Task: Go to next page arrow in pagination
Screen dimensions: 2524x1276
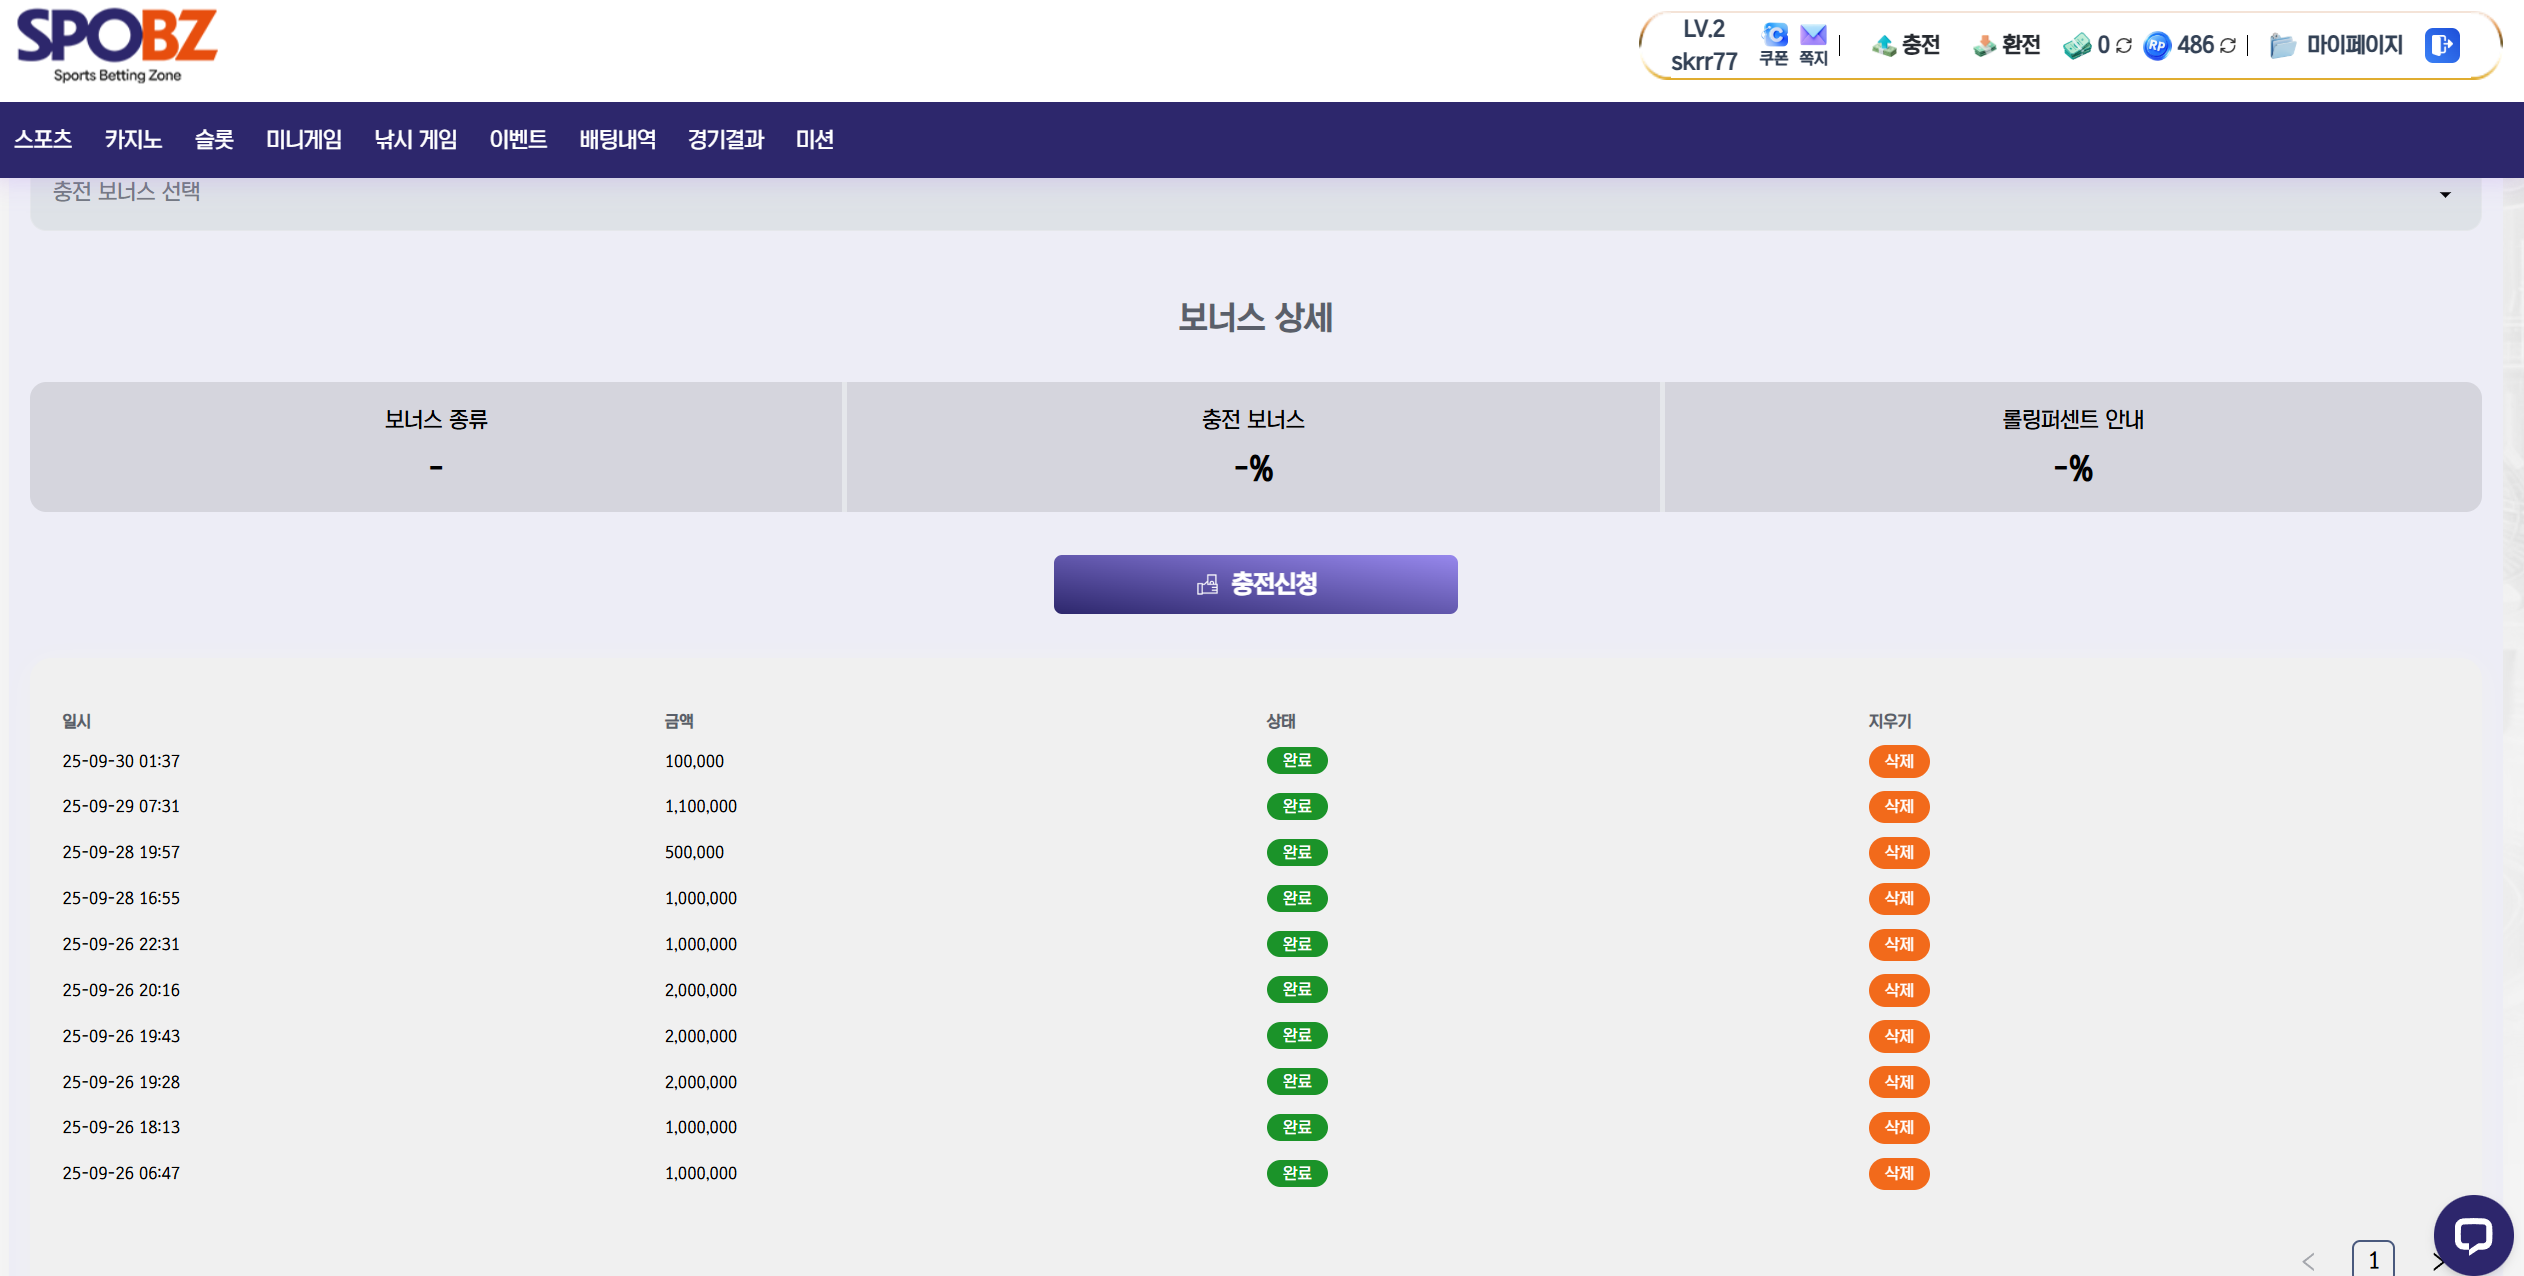Action: 2437,1262
